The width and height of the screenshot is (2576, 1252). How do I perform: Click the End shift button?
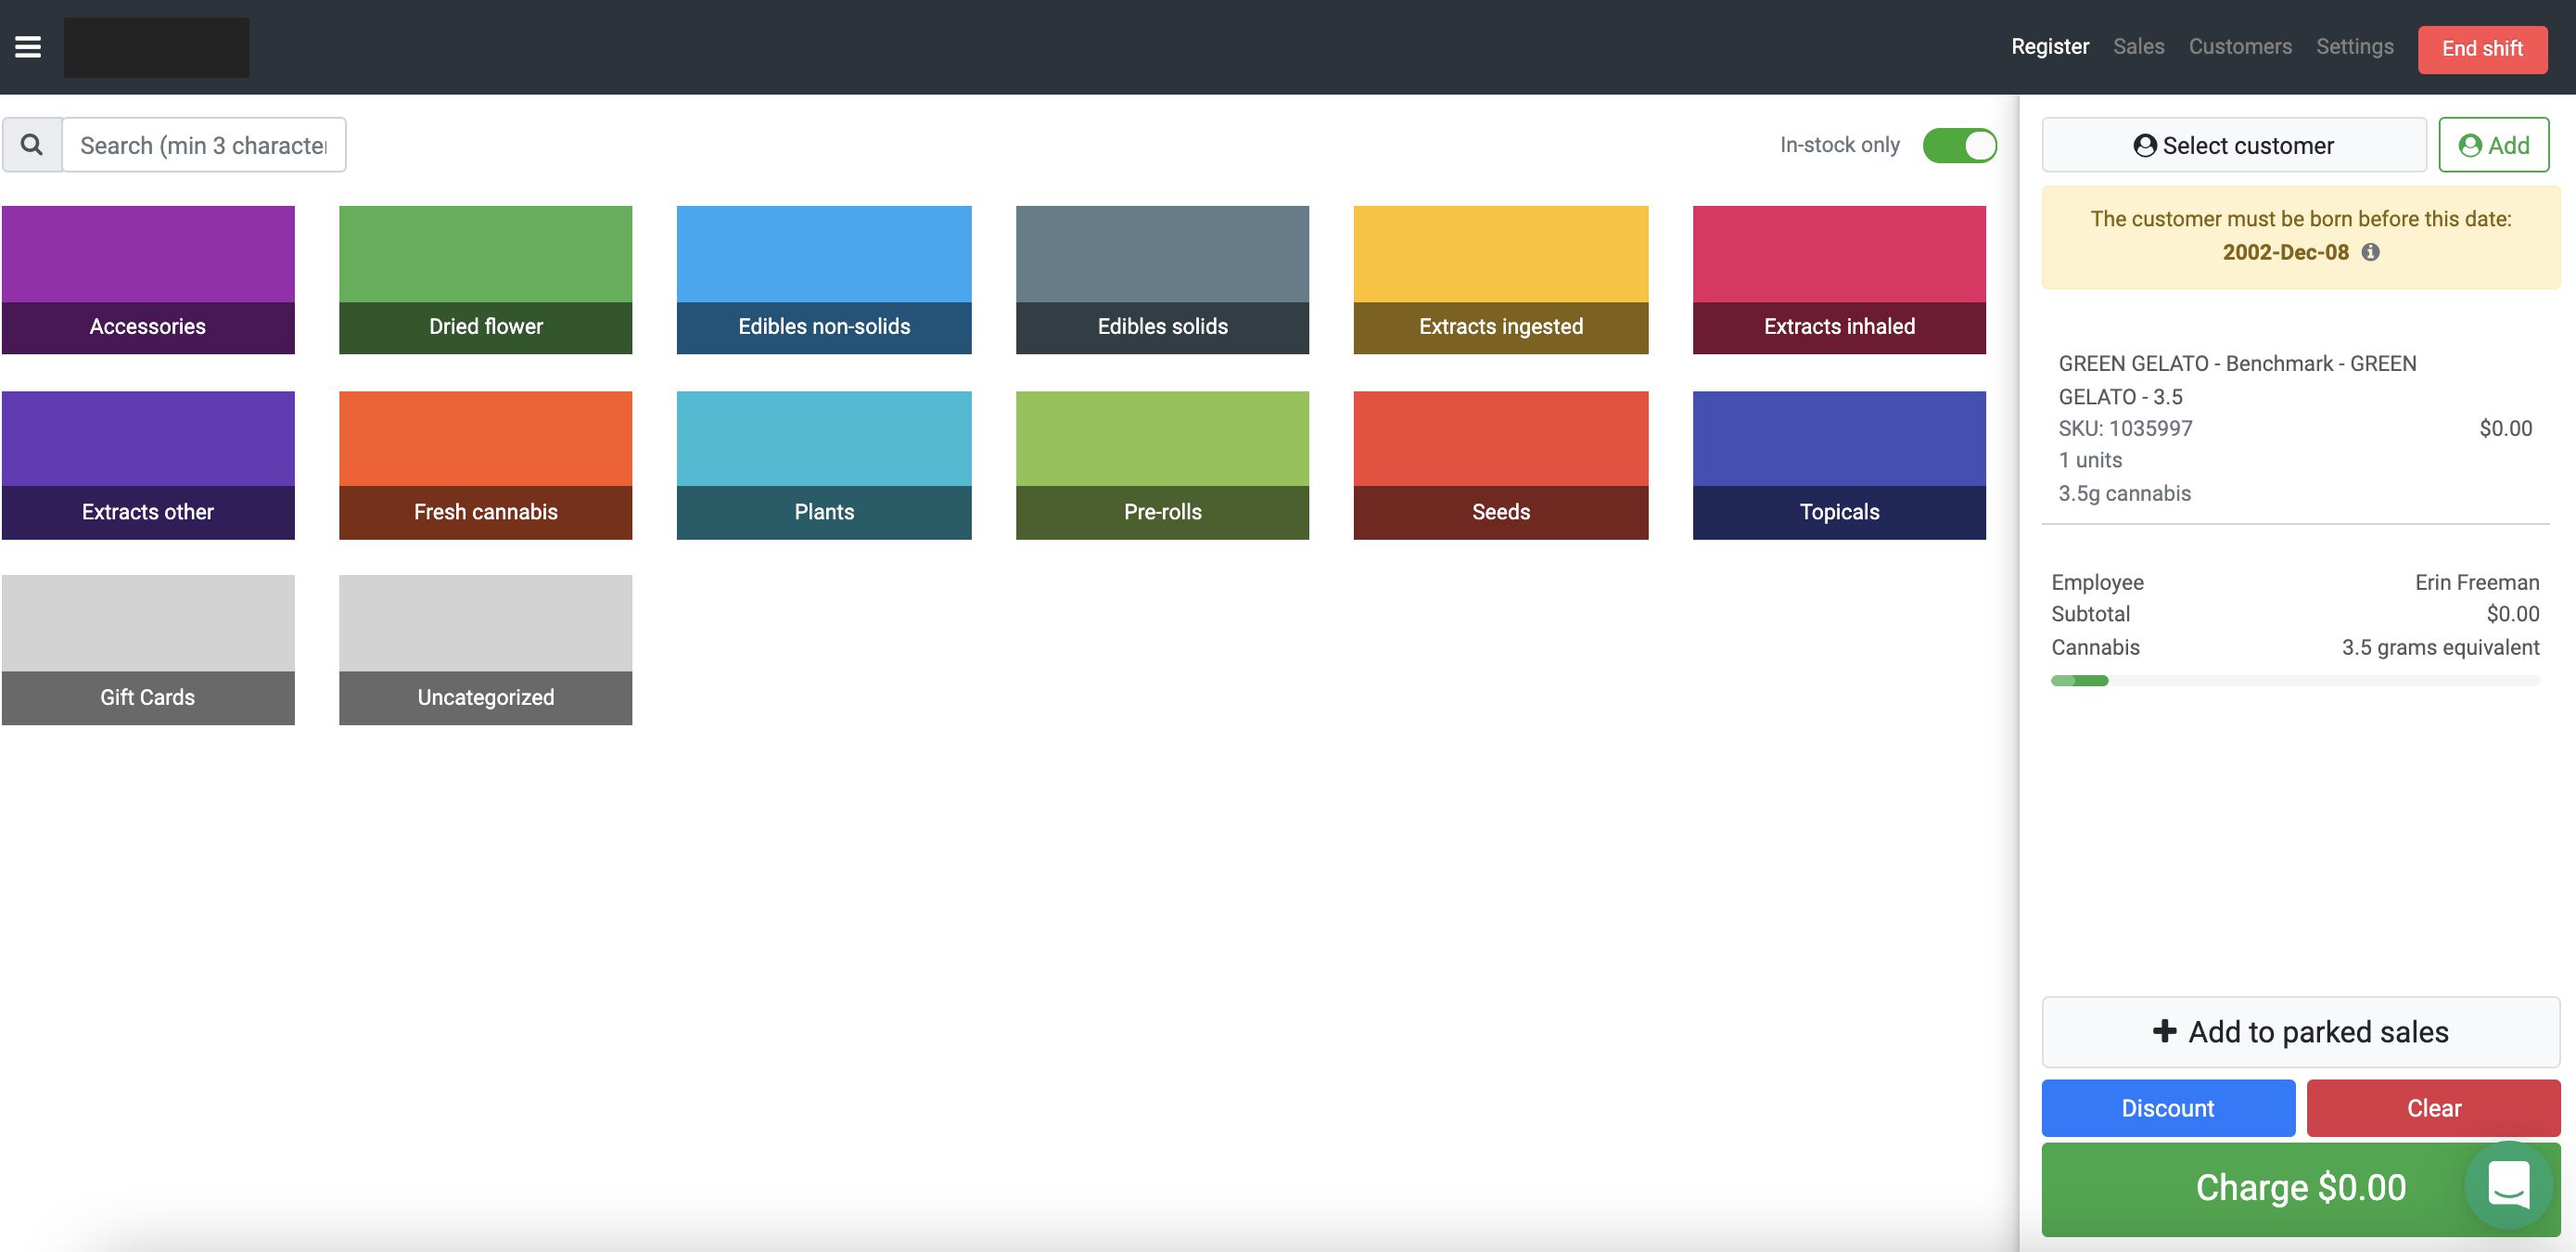[2481, 49]
